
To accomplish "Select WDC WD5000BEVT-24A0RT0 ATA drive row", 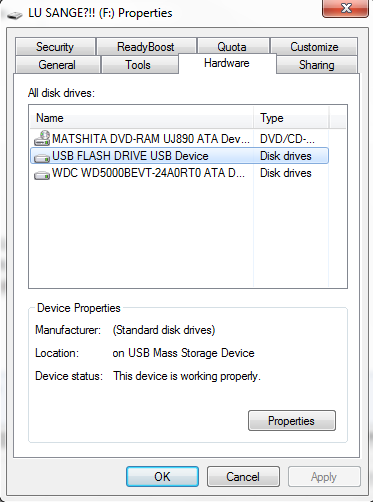I will pos(179,173).
